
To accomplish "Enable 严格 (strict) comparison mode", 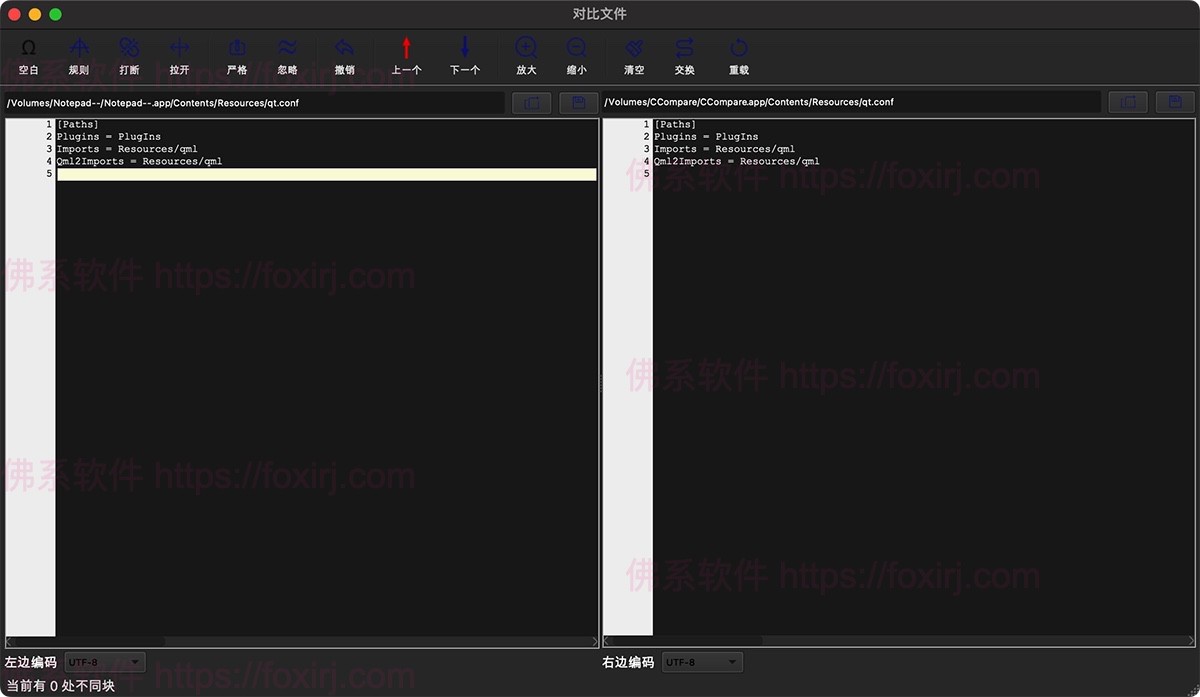I will (237, 50).
